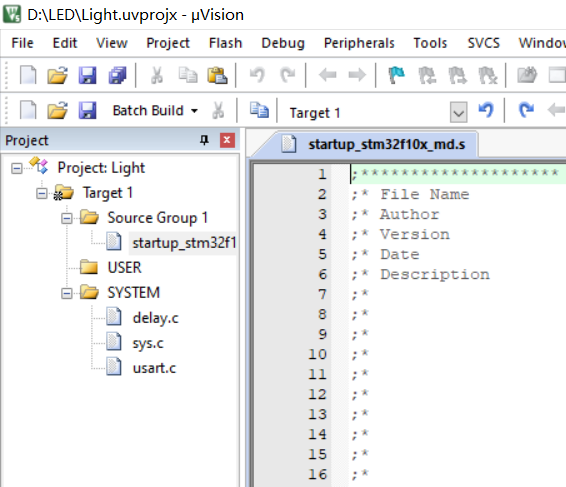Open the Debug menu
Viewport: 566px width, 487px height.
[283, 43]
